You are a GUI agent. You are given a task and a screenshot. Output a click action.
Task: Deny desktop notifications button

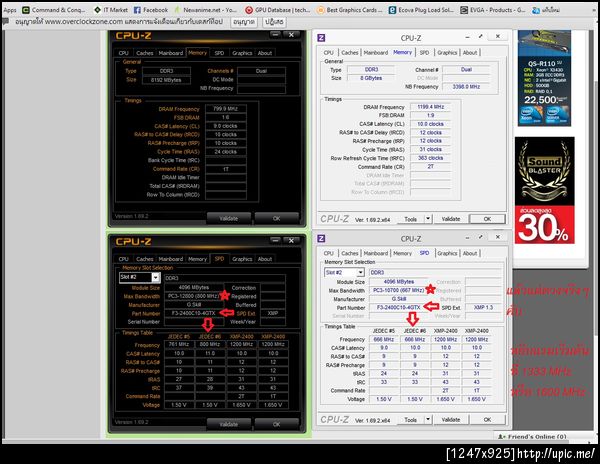(x=274, y=22)
